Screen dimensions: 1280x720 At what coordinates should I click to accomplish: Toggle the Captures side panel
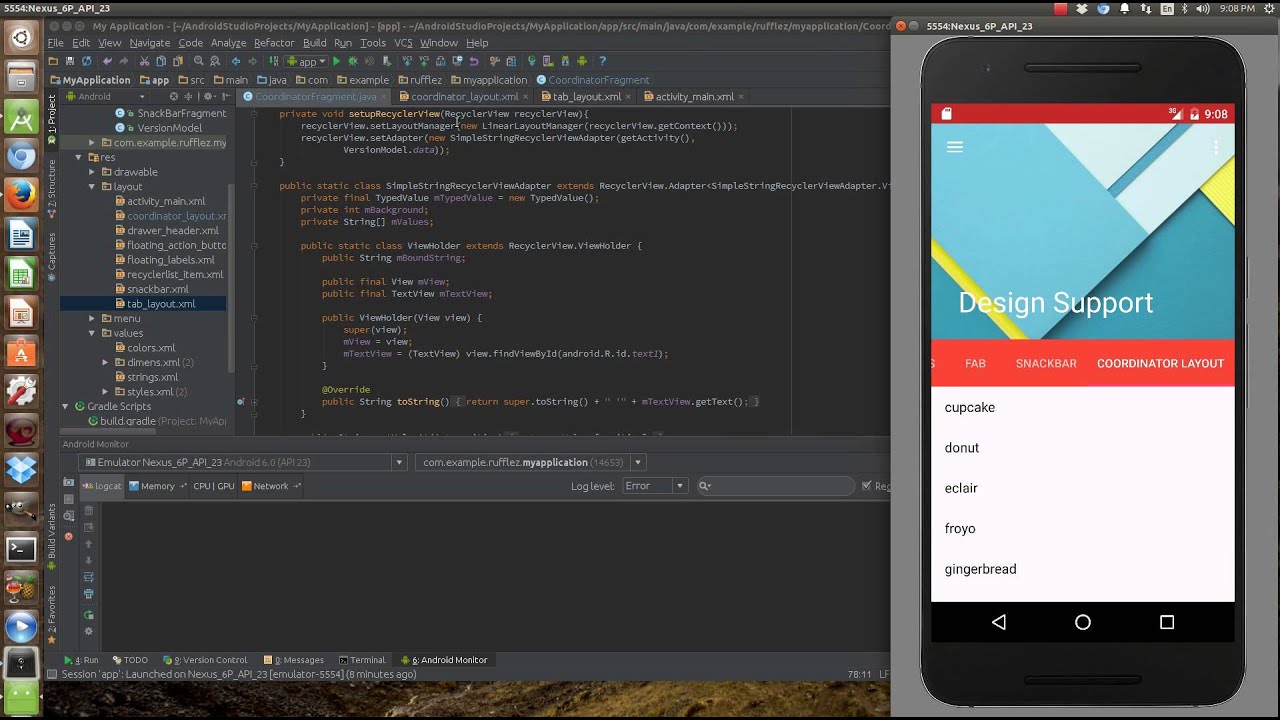(52, 255)
